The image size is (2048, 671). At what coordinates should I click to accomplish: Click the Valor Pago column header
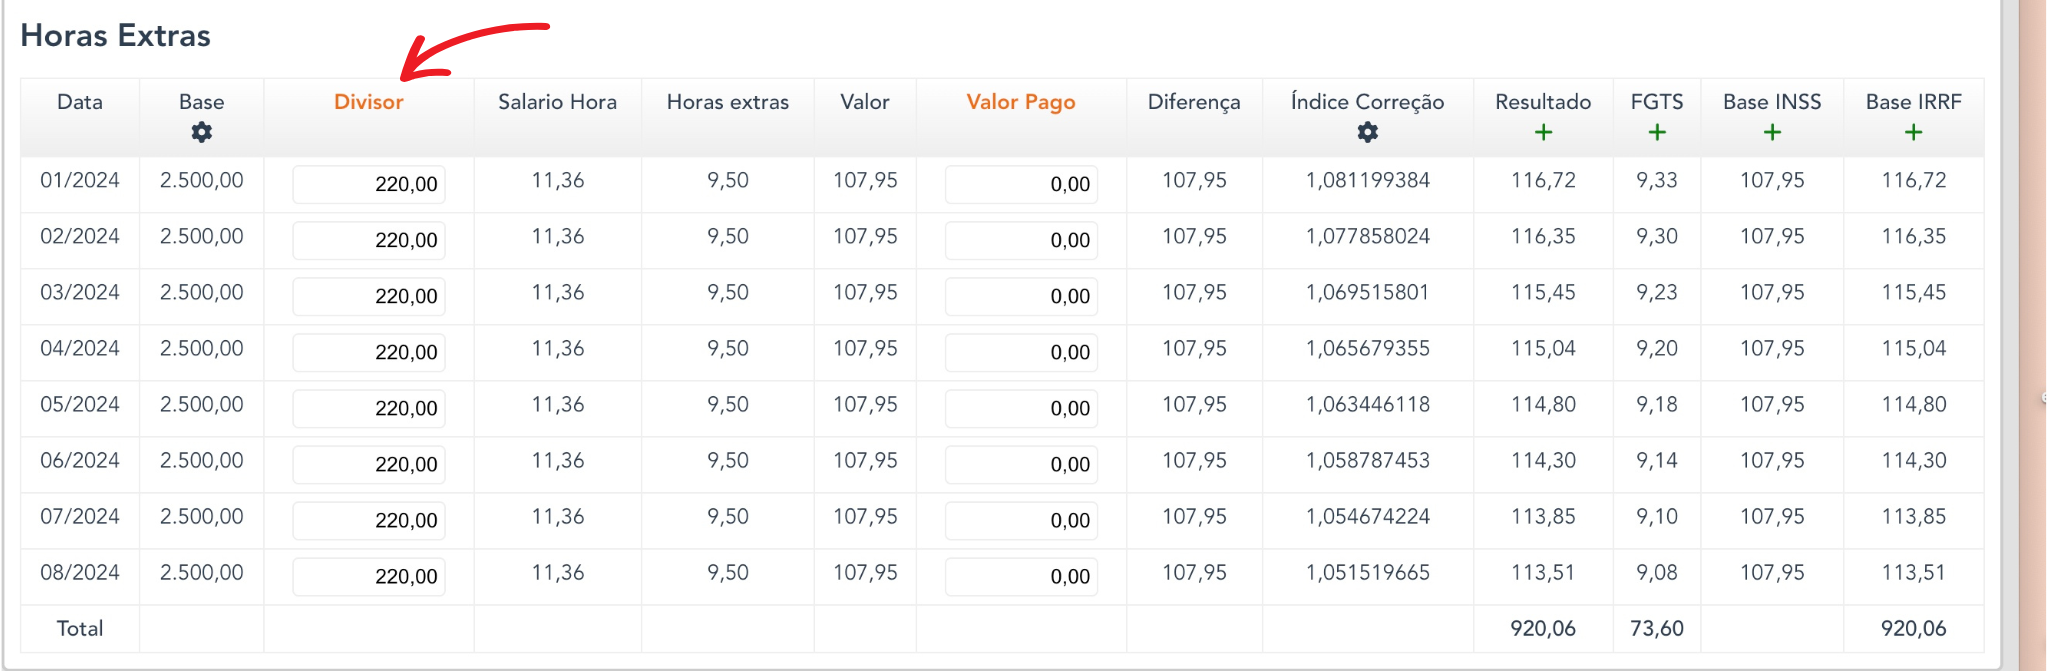(x=1020, y=102)
